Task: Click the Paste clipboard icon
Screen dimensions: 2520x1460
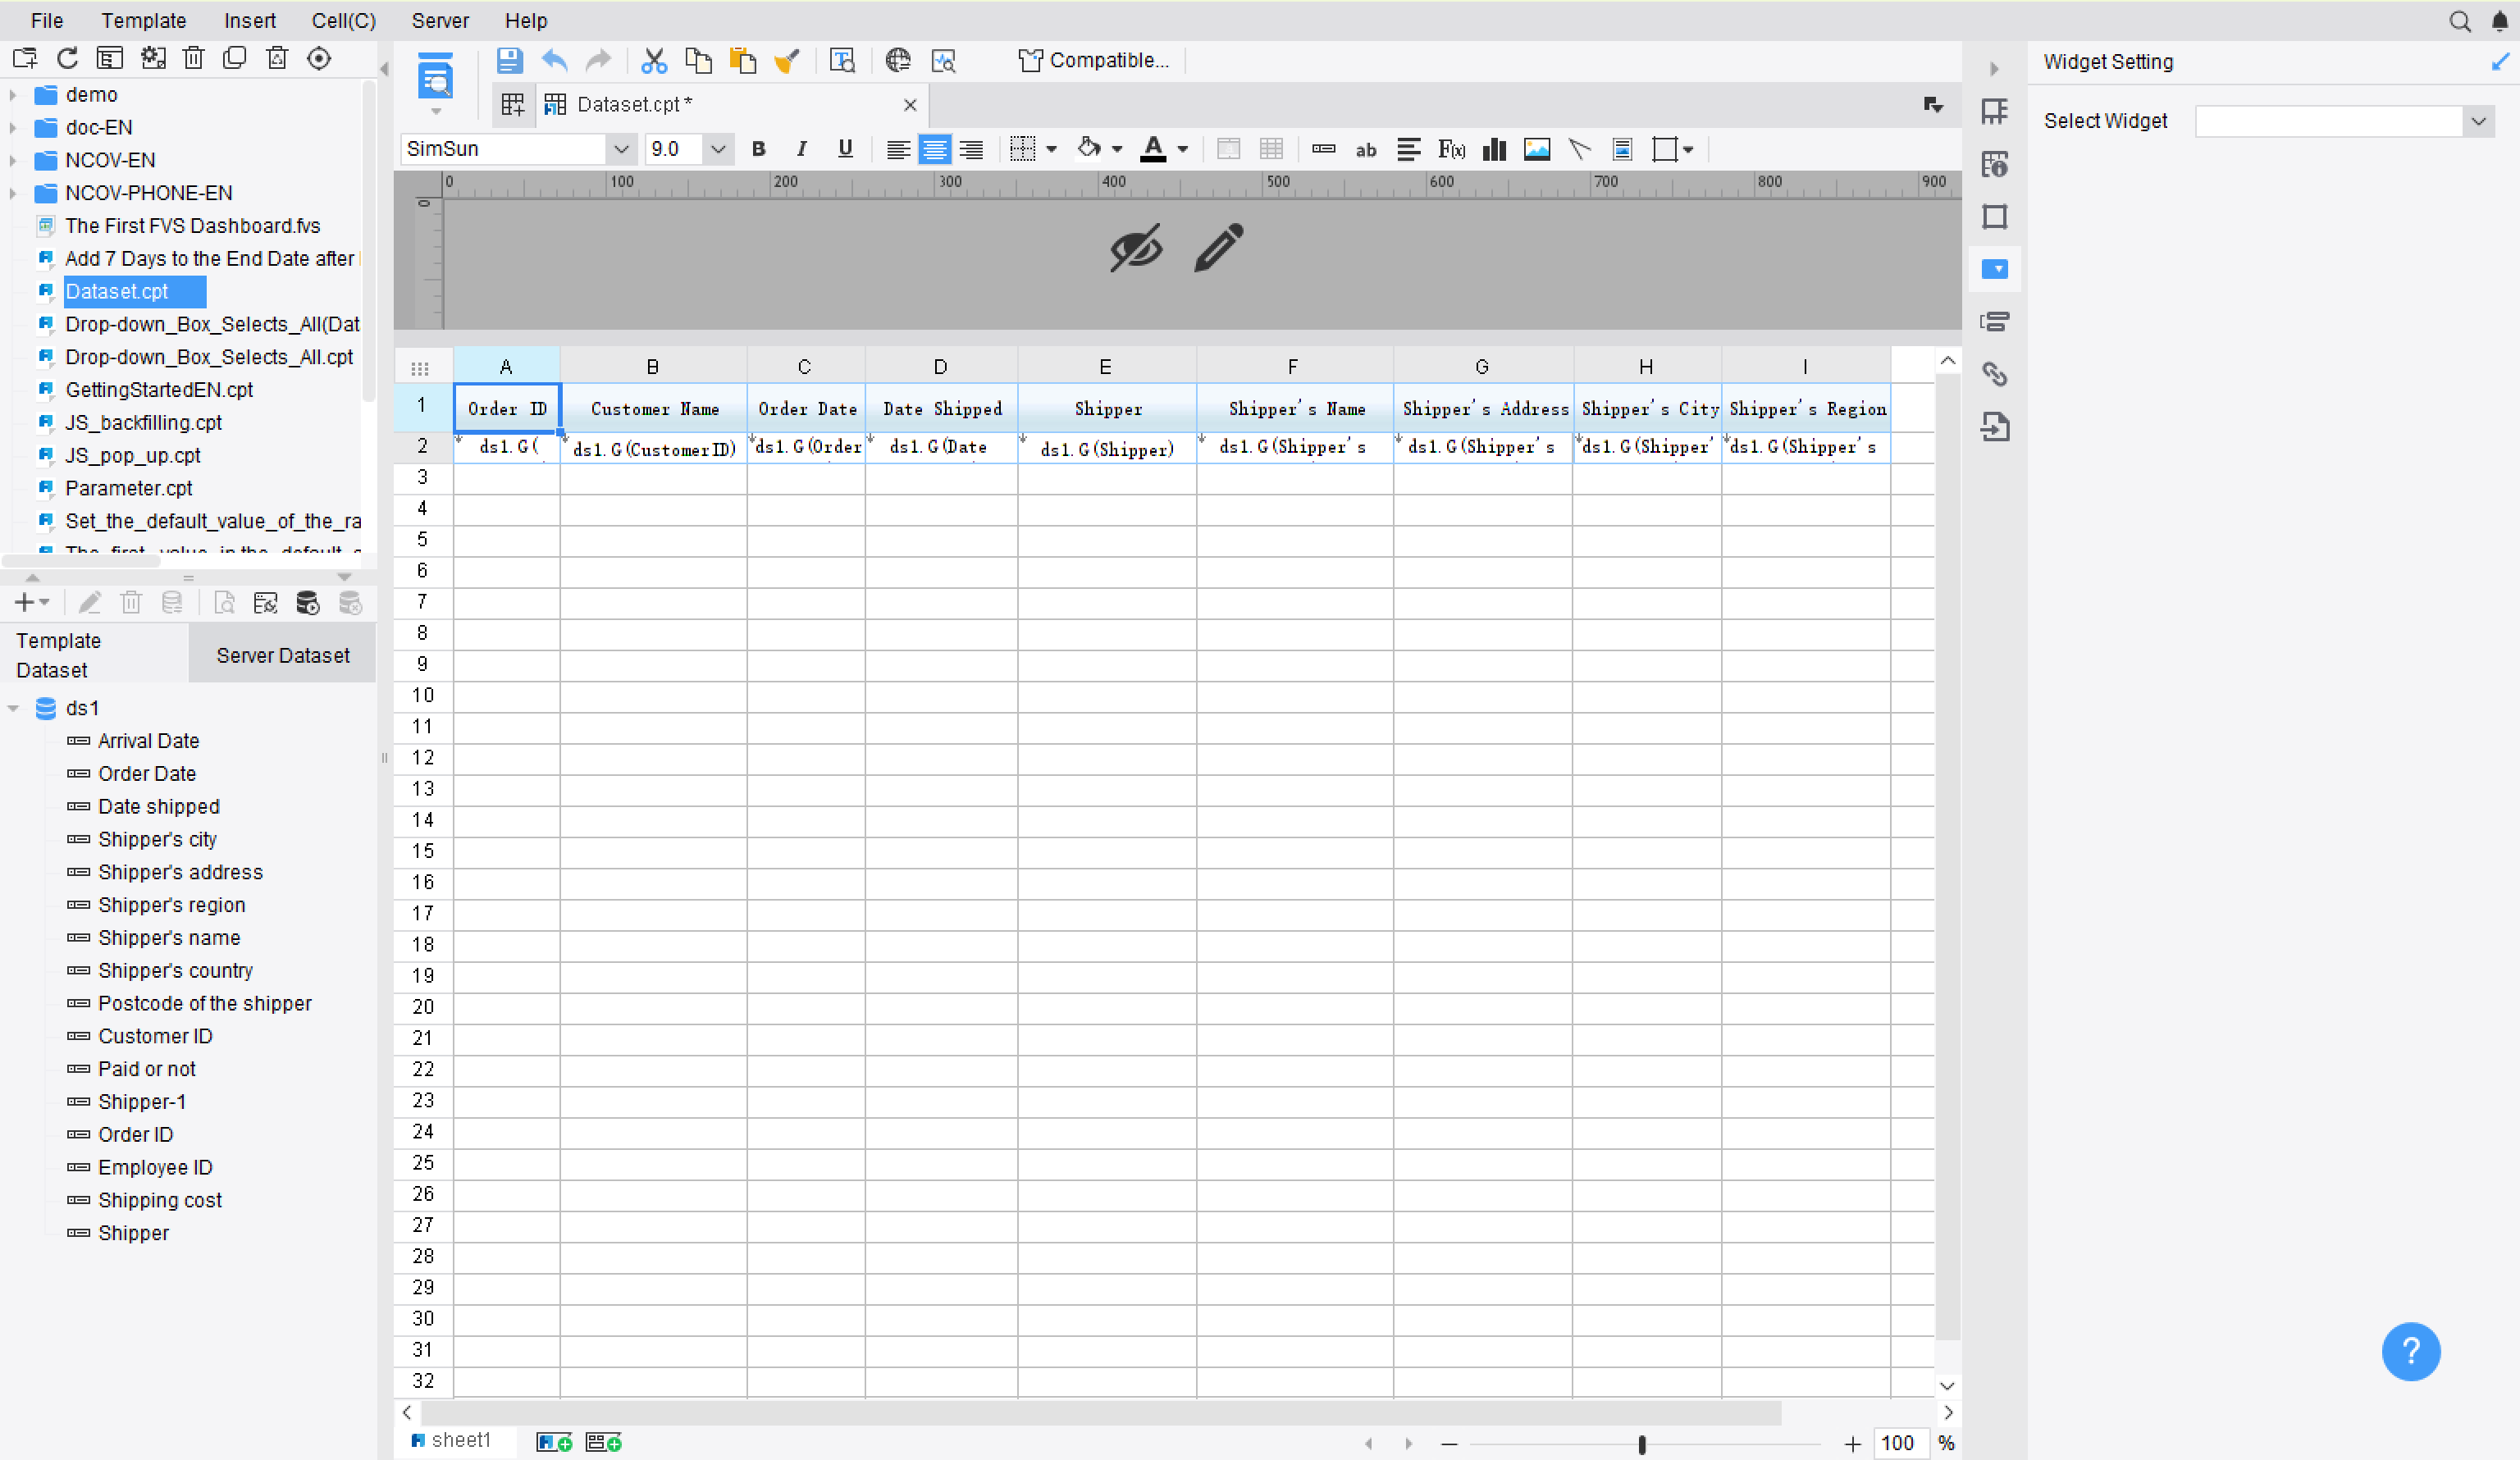Action: click(x=742, y=61)
